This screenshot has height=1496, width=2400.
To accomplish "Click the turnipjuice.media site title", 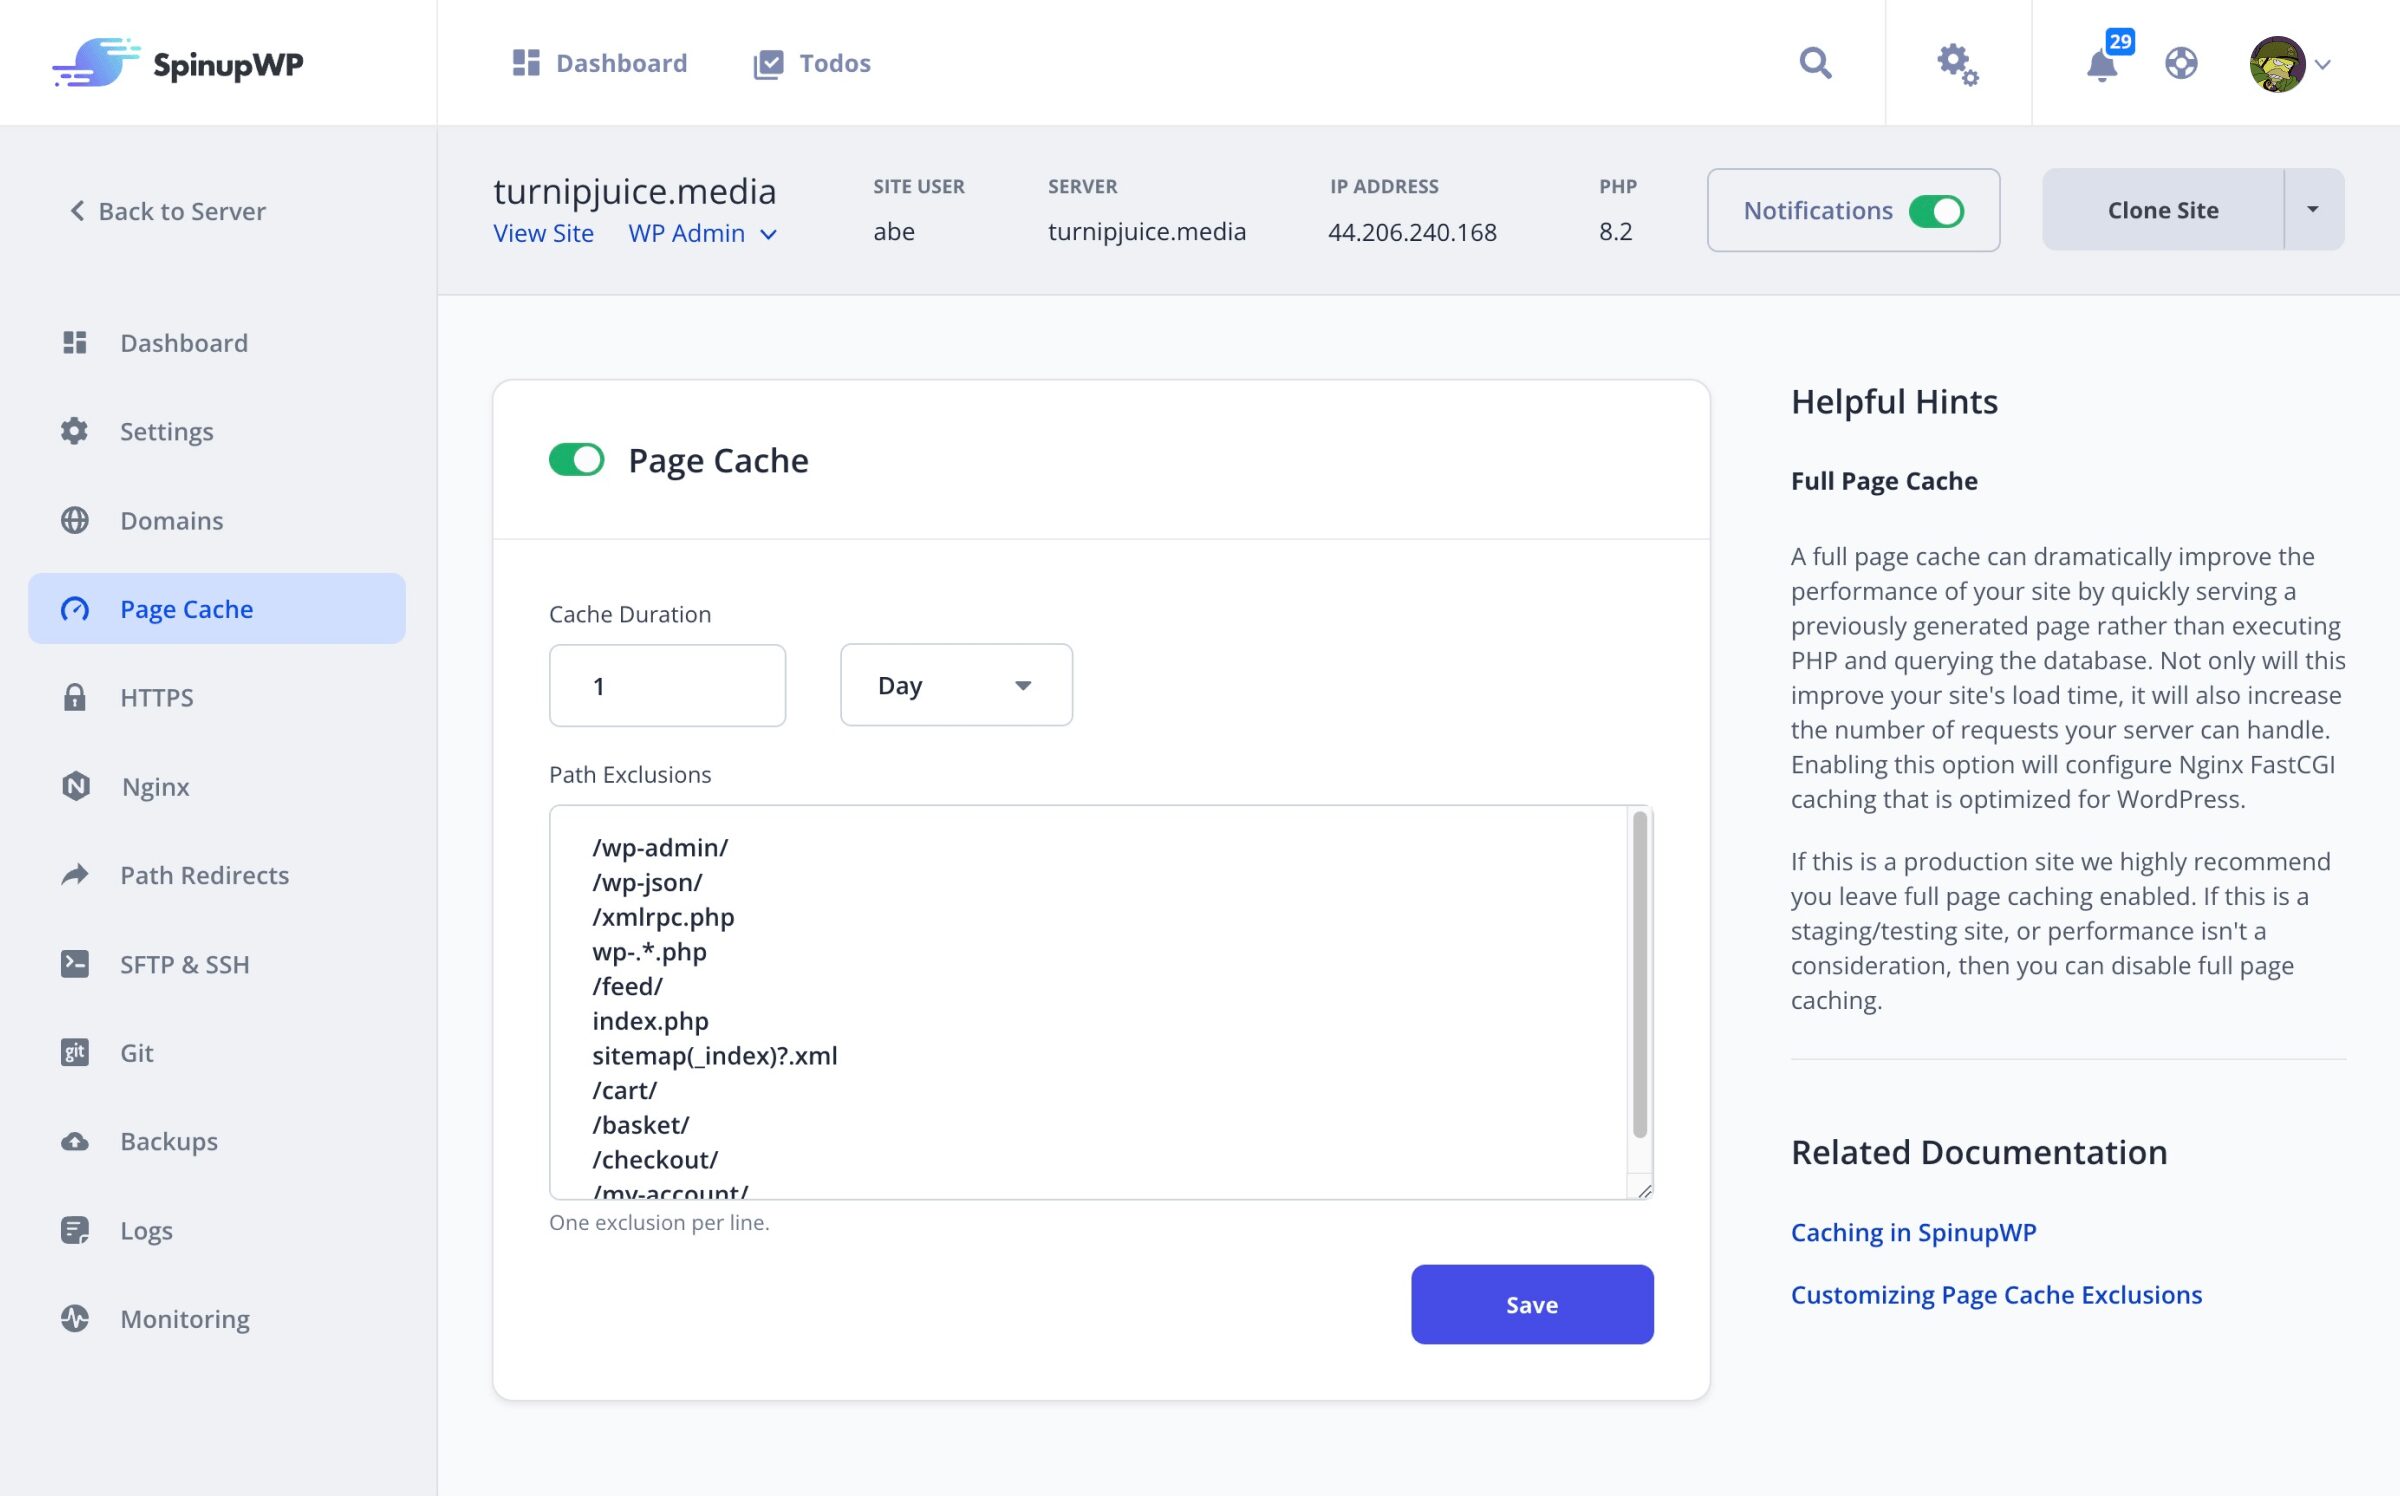I will pos(634,191).
